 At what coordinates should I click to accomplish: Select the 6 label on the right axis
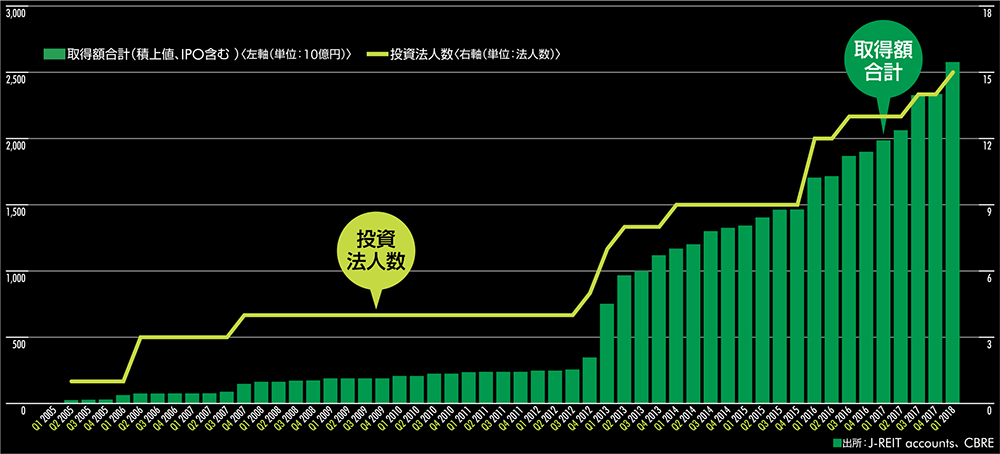tap(988, 276)
